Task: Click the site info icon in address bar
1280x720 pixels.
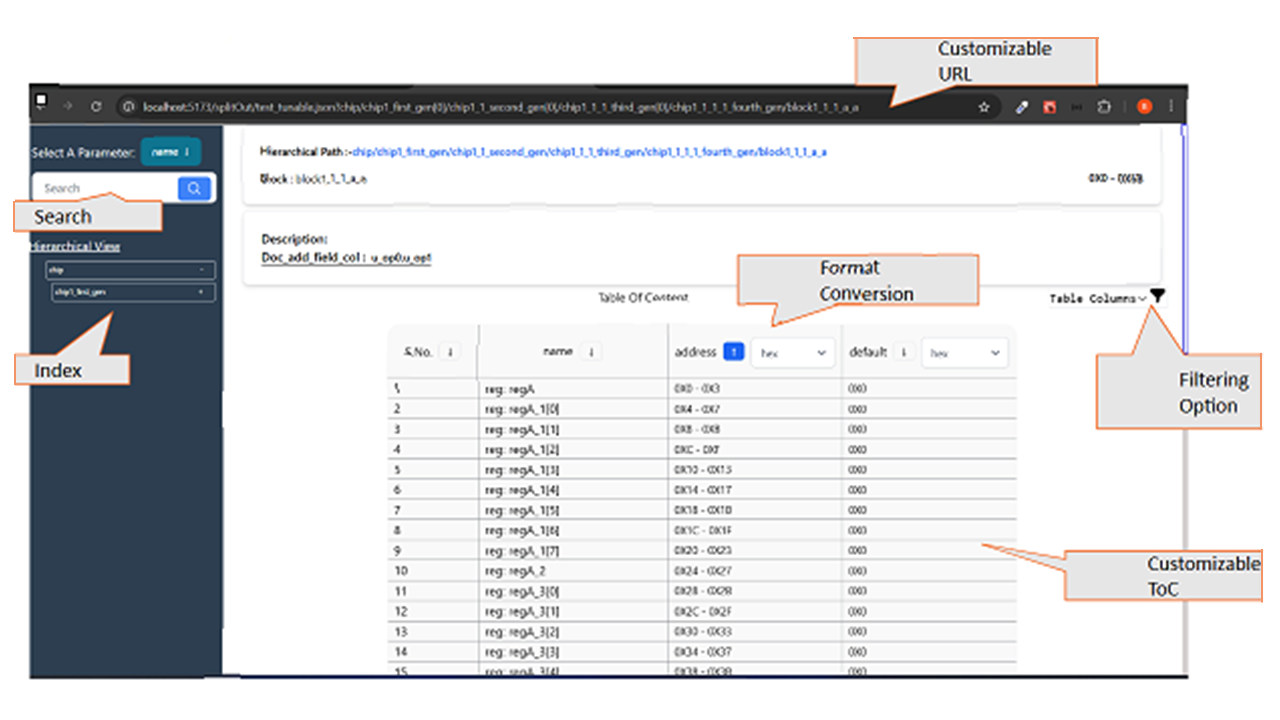Action: click(128, 106)
